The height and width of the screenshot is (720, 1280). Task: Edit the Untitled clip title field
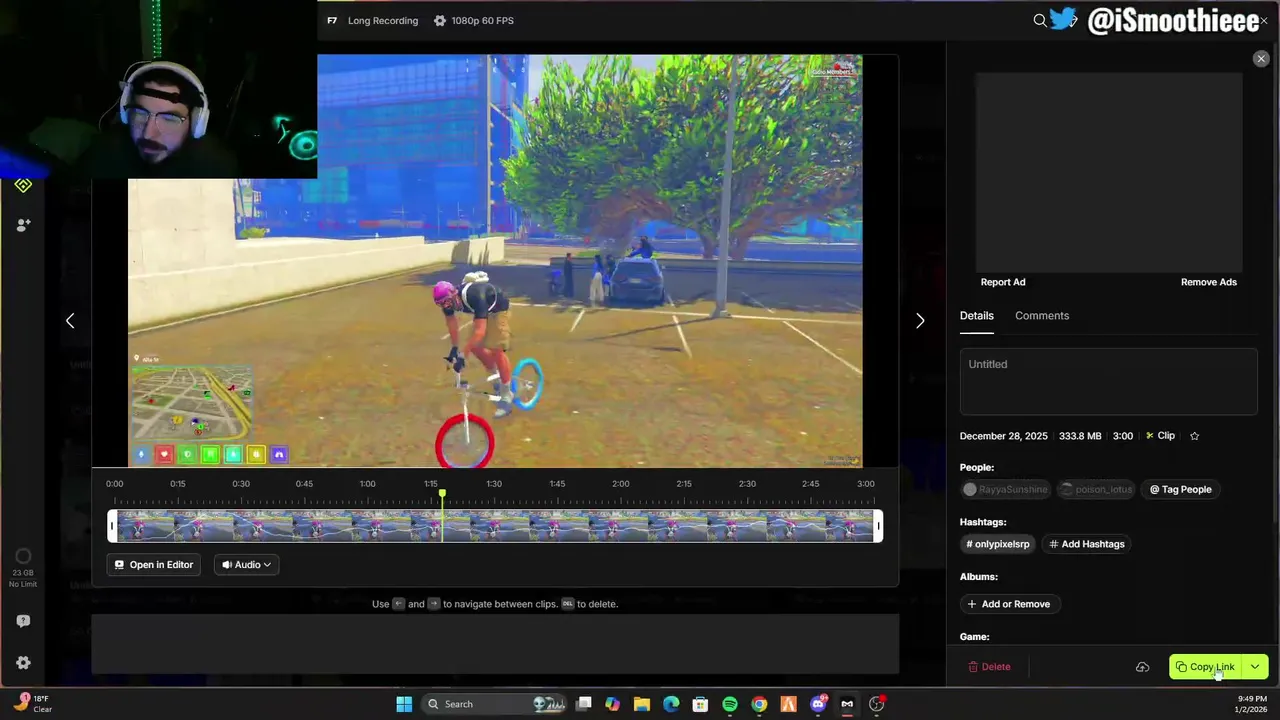pos(1108,381)
